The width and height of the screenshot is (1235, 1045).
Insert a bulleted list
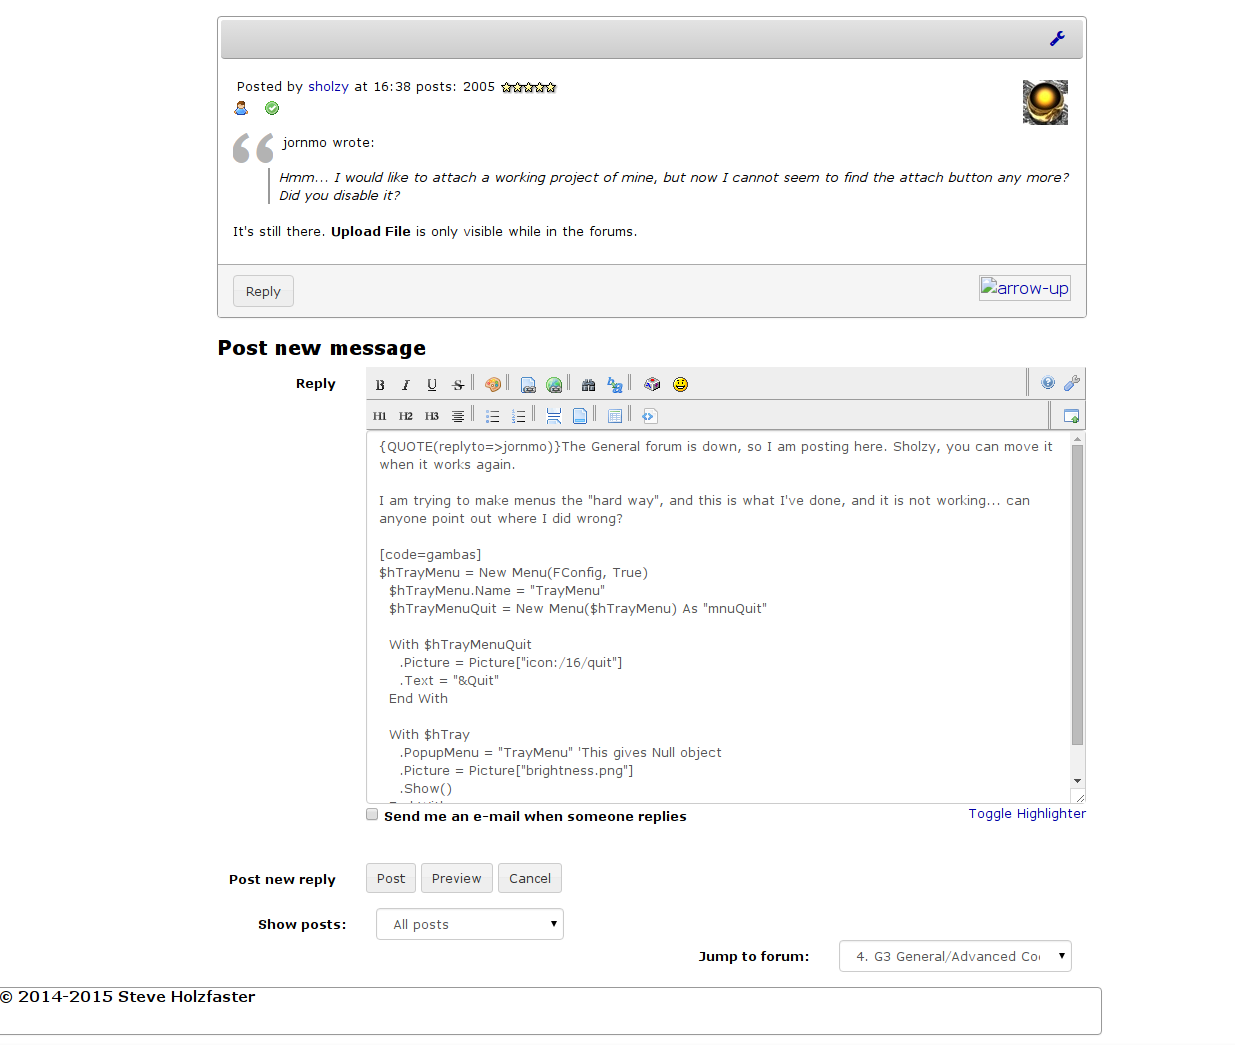click(x=493, y=416)
